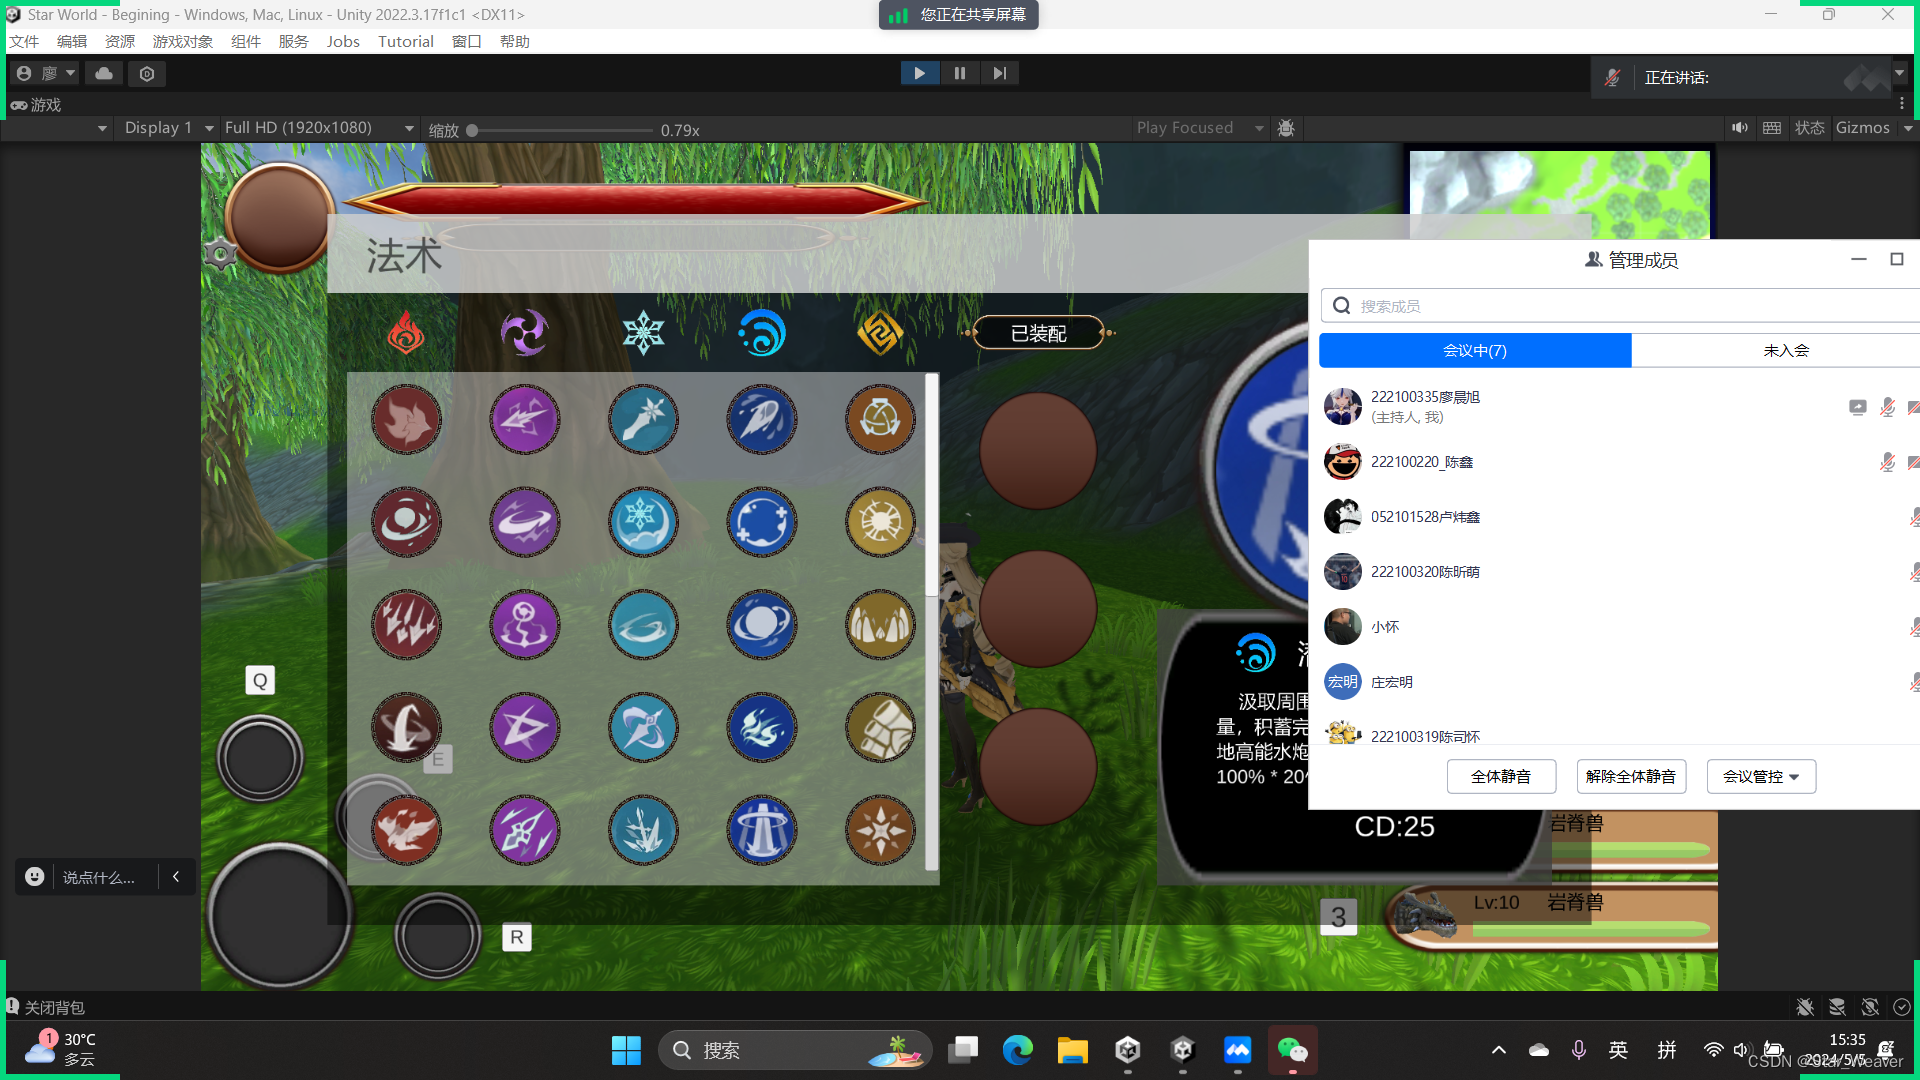This screenshot has height=1080, width=1920.
Task: Toggle the game view audio mute
Action: (x=1740, y=128)
